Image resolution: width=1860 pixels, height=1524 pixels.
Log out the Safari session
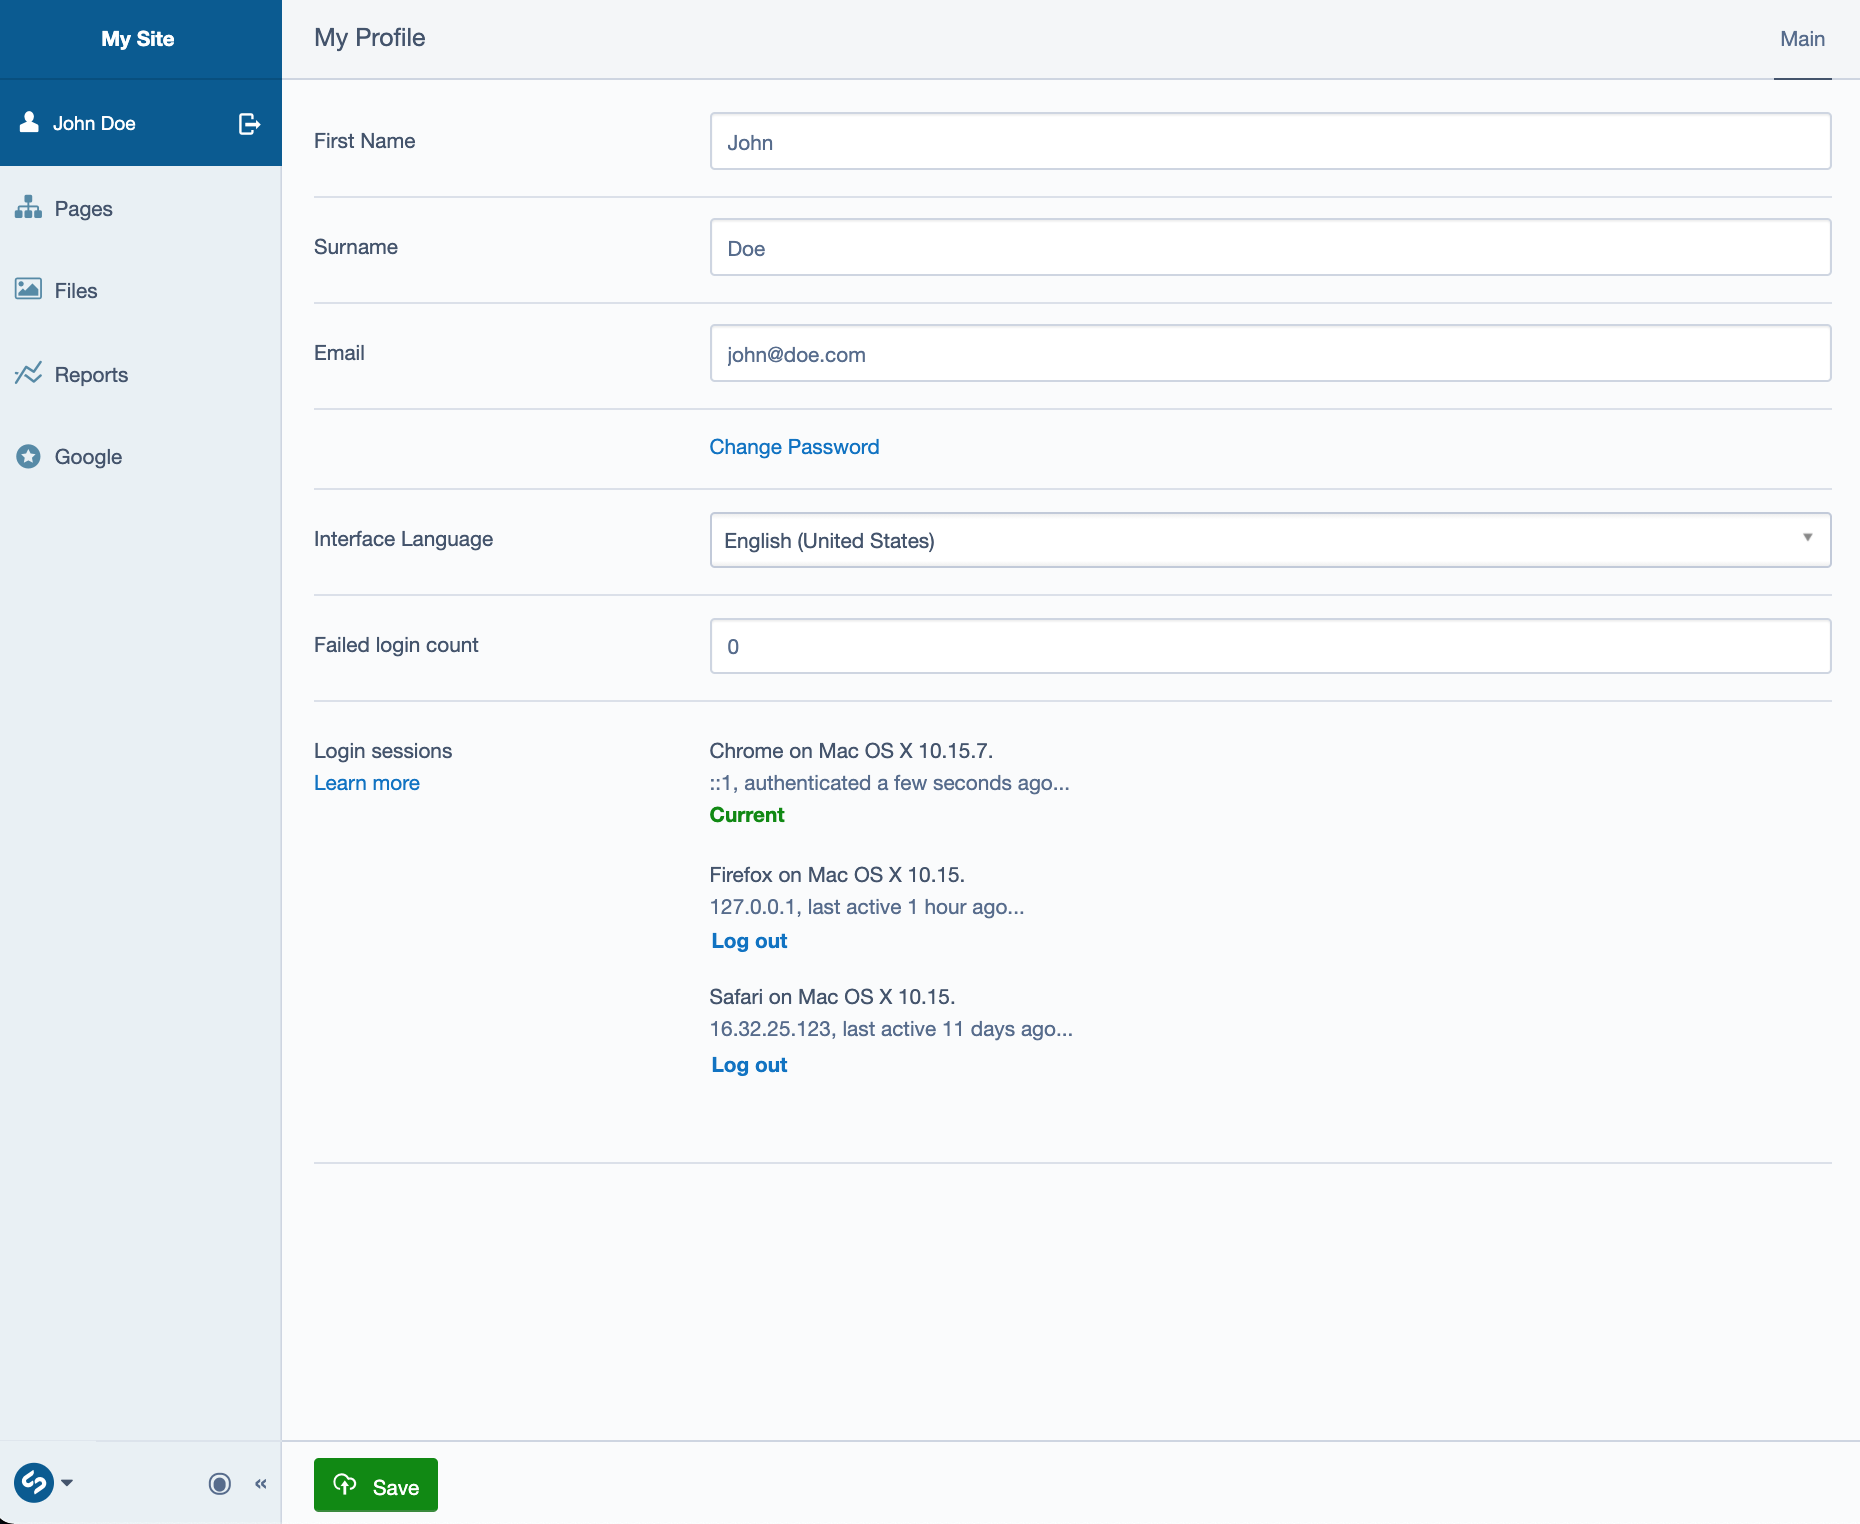(x=748, y=1064)
